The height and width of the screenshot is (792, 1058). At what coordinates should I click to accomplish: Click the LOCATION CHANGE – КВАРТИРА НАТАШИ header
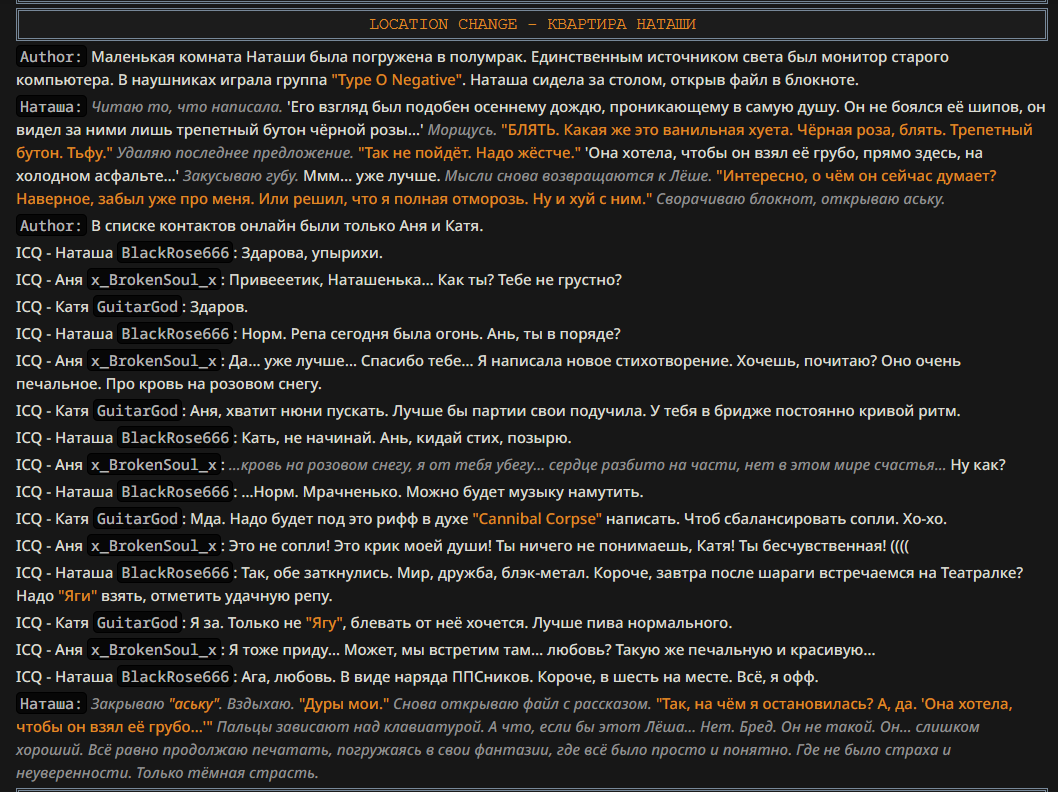coord(532,24)
